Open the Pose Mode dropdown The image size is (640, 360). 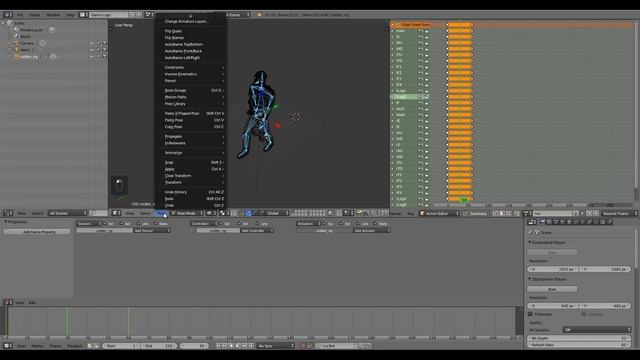point(187,213)
